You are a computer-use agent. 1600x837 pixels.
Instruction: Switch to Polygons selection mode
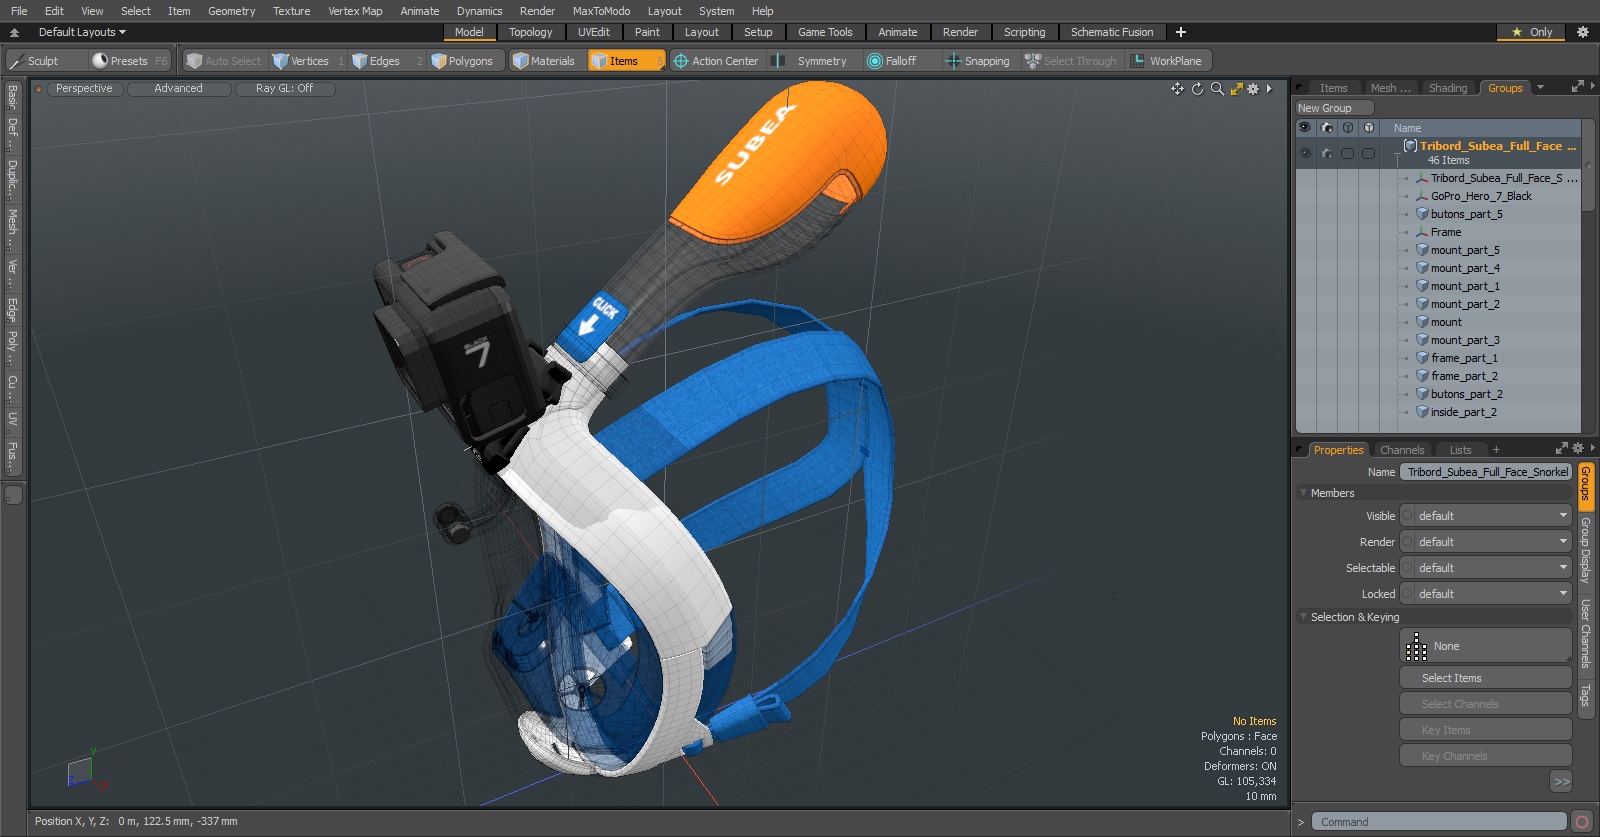coord(463,61)
